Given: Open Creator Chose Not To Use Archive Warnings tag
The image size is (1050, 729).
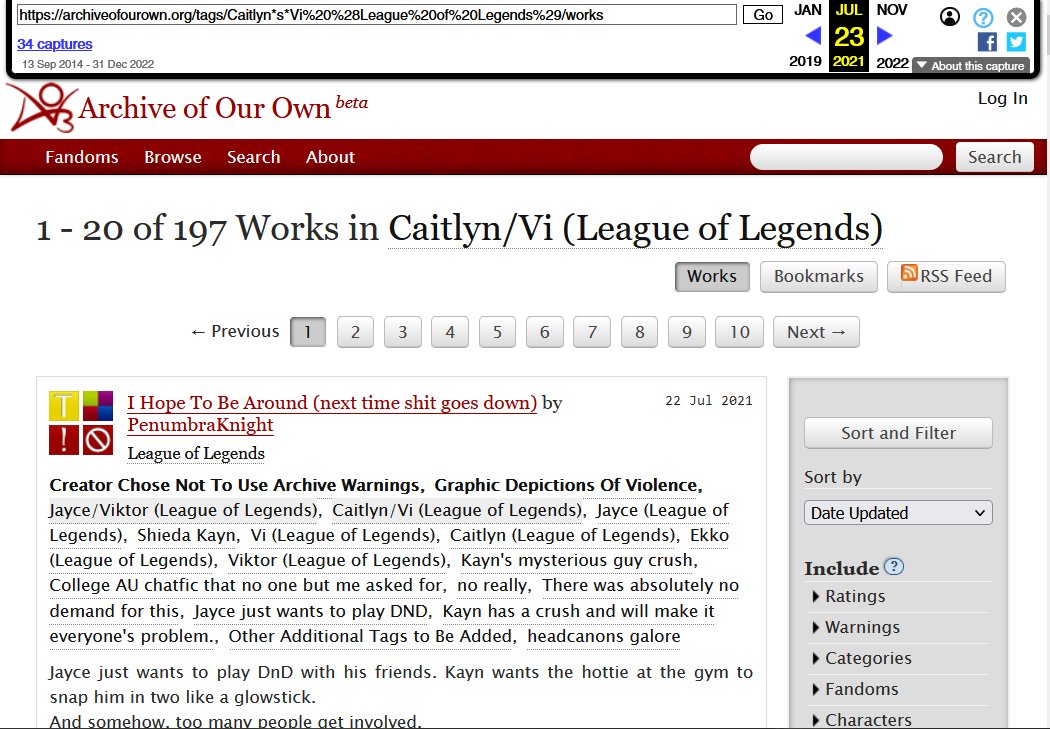Looking at the screenshot, I should pyautogui.click(x=234, y=485).
